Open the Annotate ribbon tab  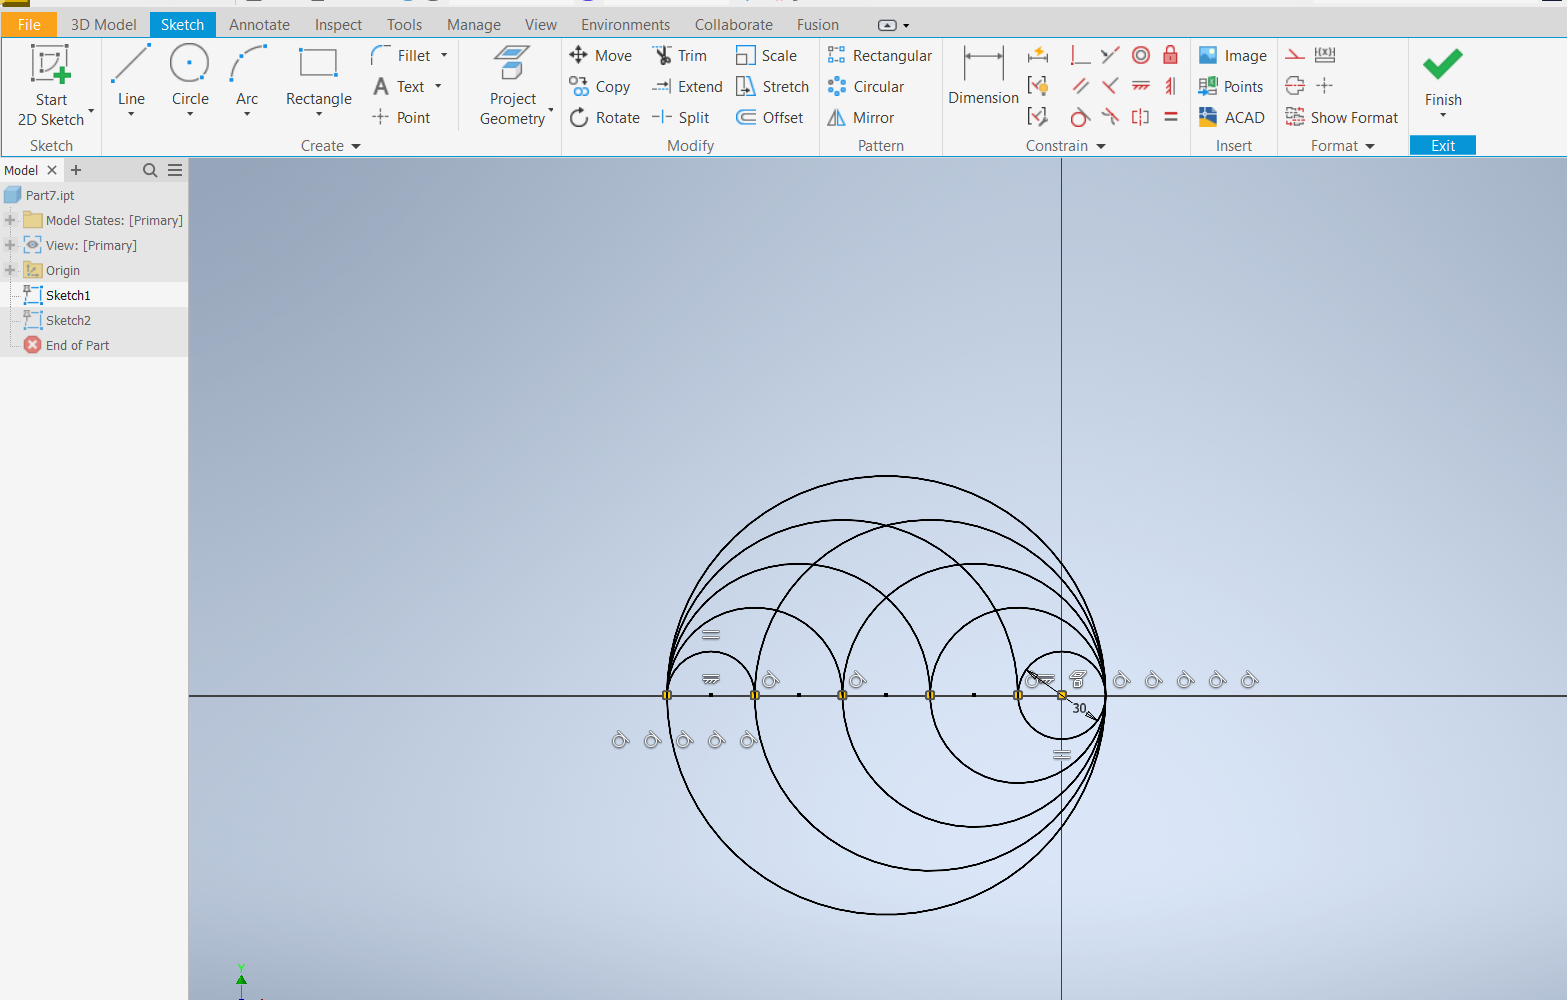pos(259,25)
